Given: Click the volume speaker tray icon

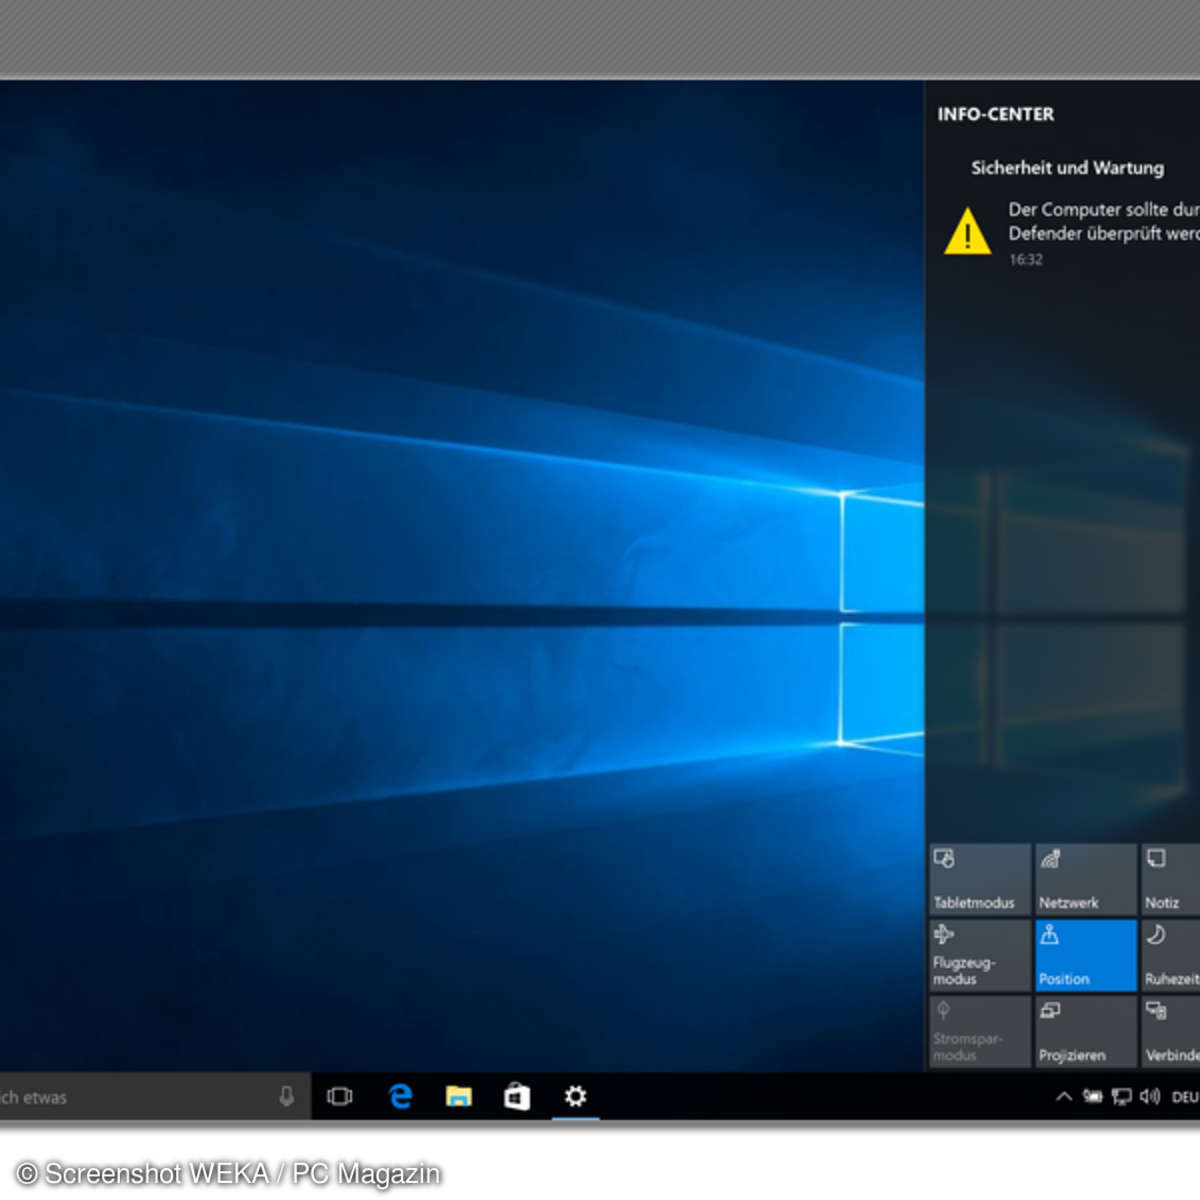Looking at the screenshot, I should coord(1150,1097).
